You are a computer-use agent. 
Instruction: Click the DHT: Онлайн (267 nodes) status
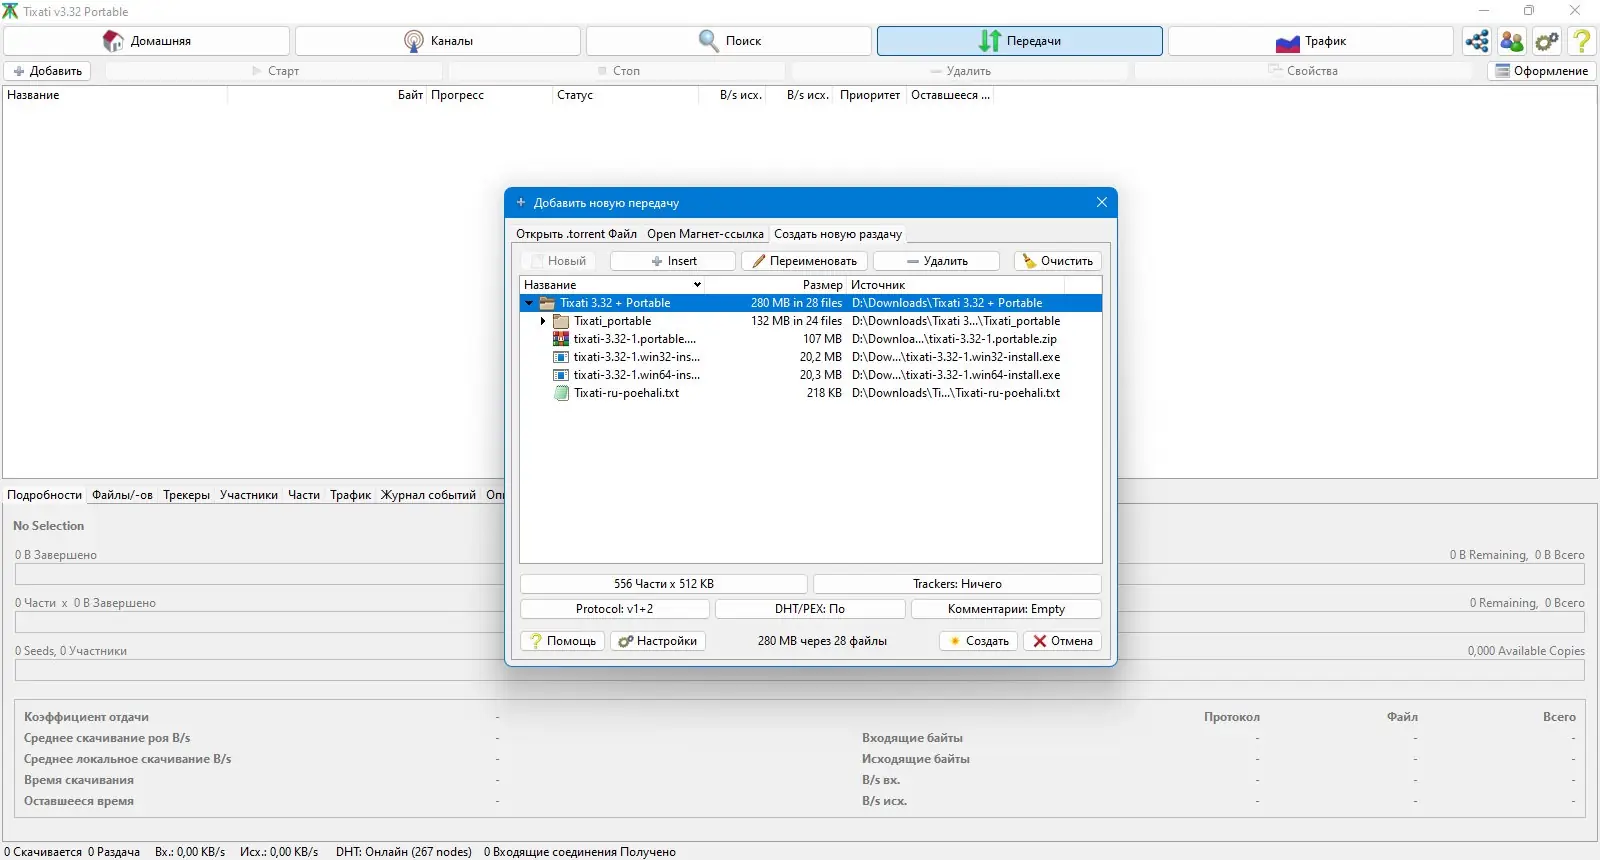click(x=404, y=852)
